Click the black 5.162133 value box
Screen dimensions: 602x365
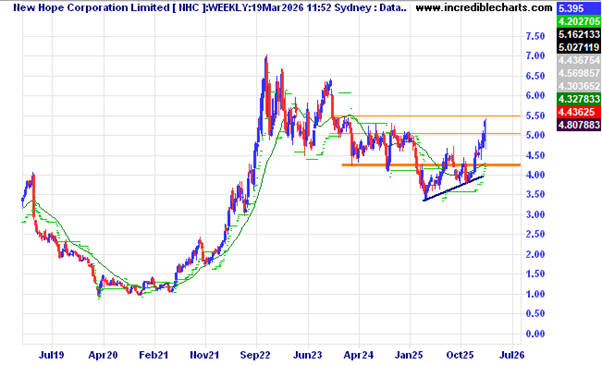(x=579, y=34)
